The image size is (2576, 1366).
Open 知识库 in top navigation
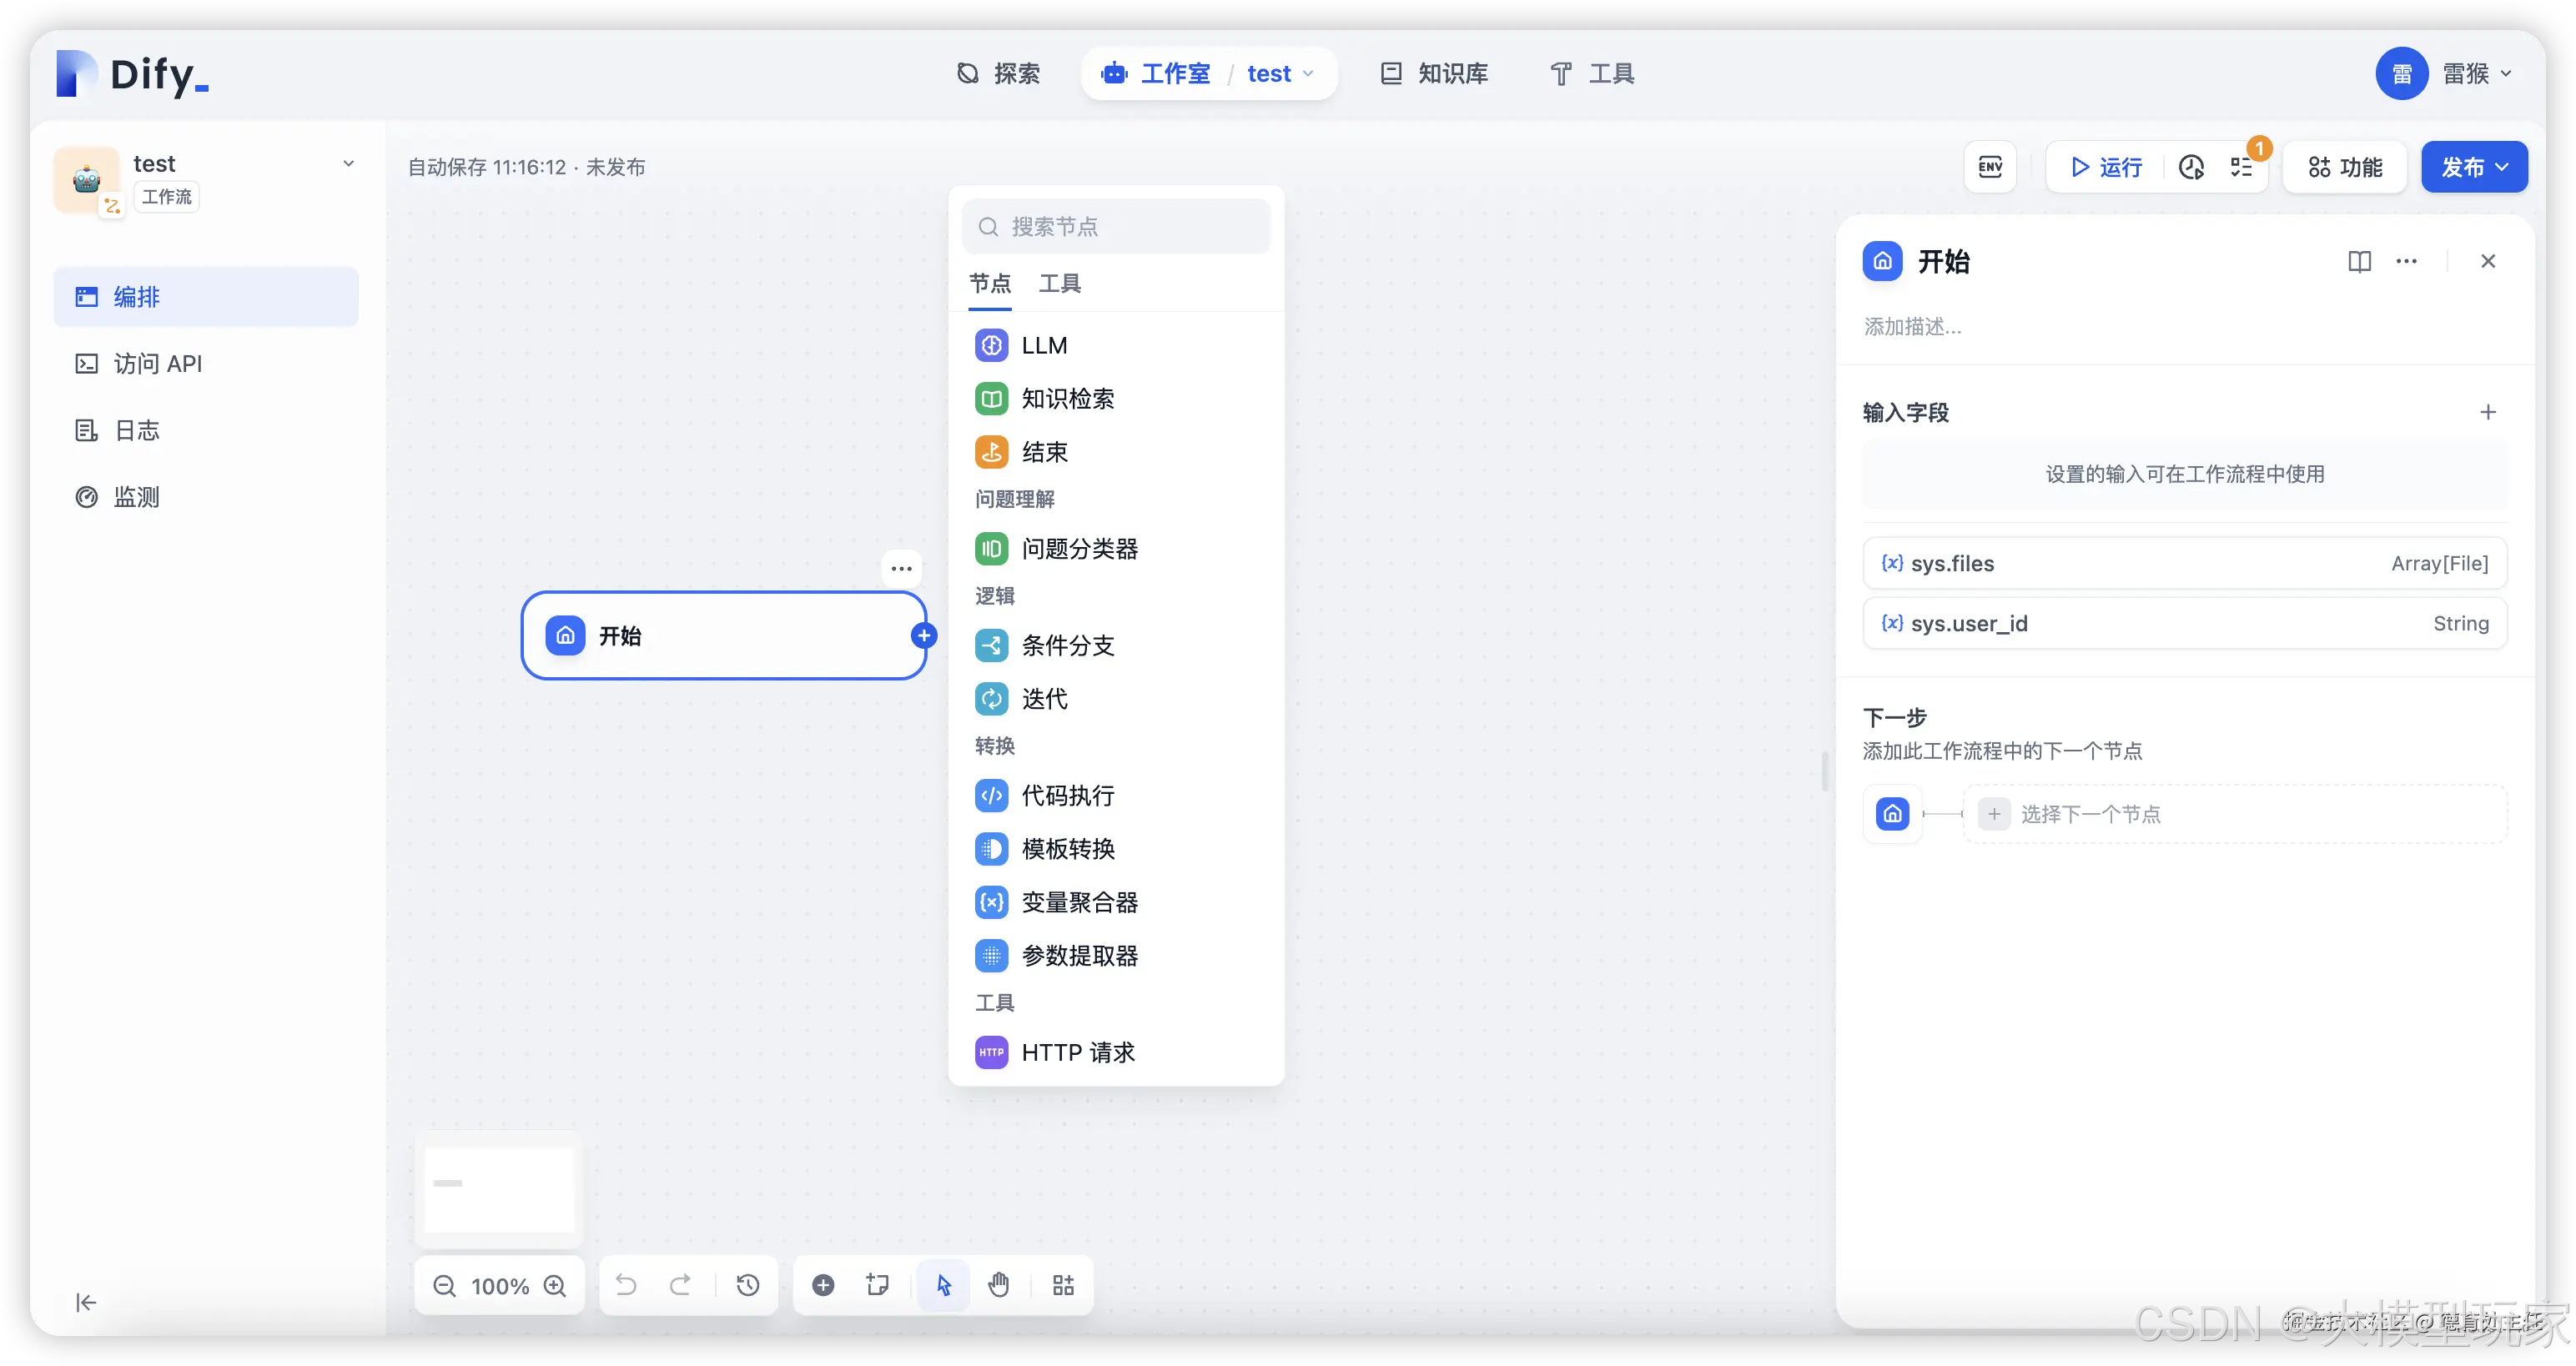click(x=1432, y=73)
